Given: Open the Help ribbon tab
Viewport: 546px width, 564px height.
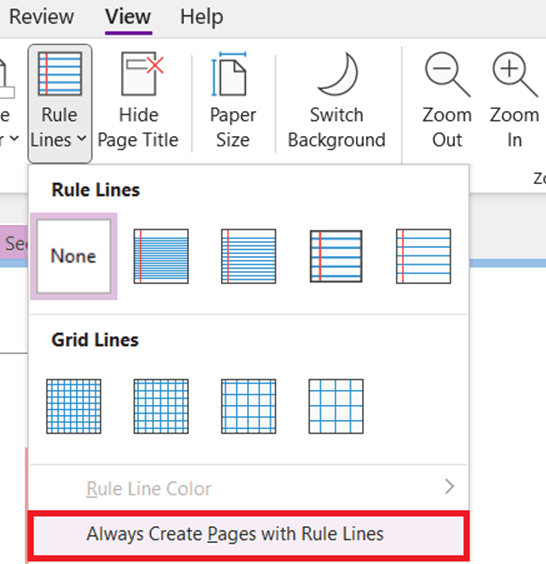Looking at the screenshot, I should click(201, 17).
